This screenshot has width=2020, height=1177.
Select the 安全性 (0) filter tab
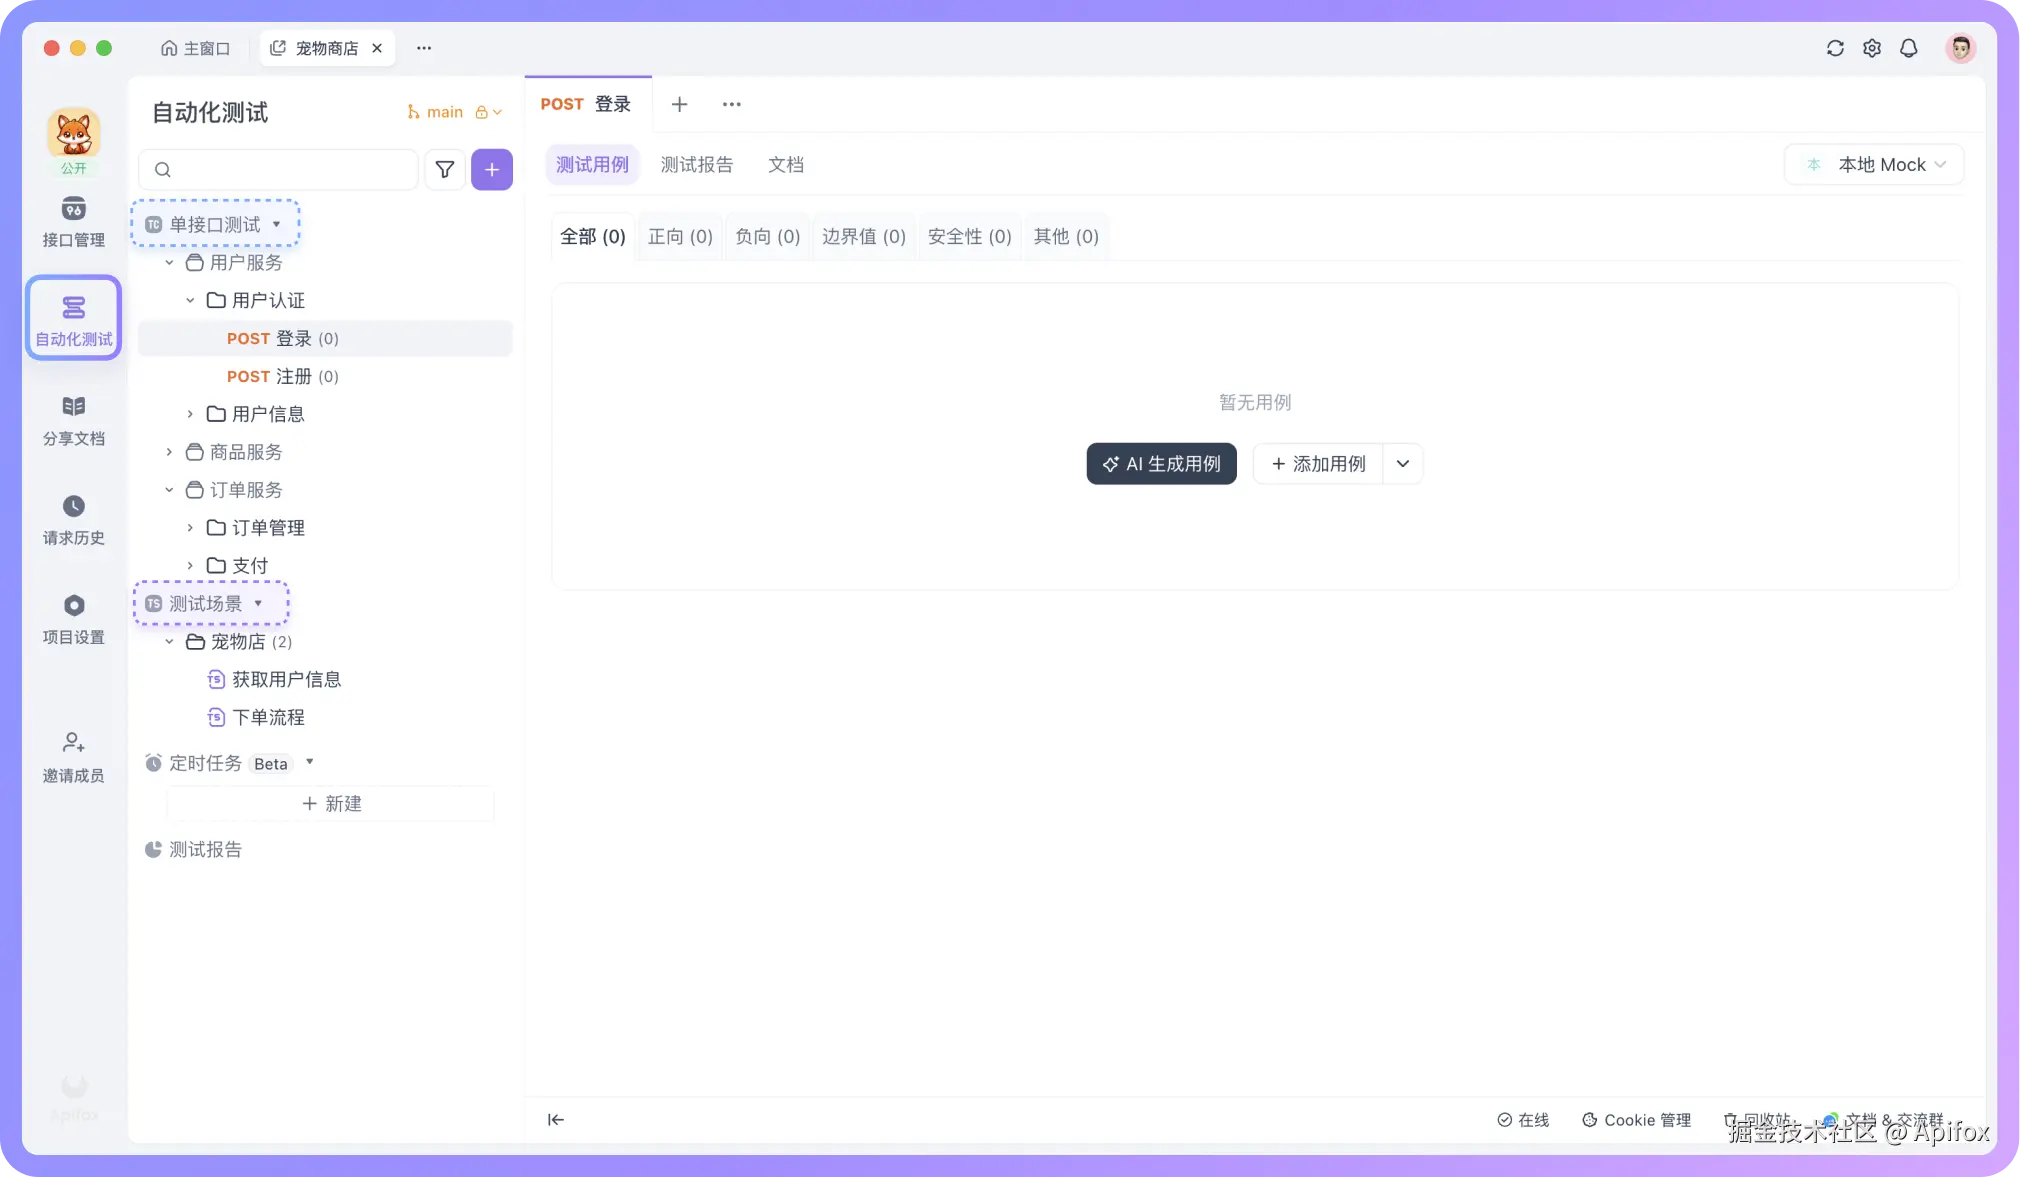(969, 237)
